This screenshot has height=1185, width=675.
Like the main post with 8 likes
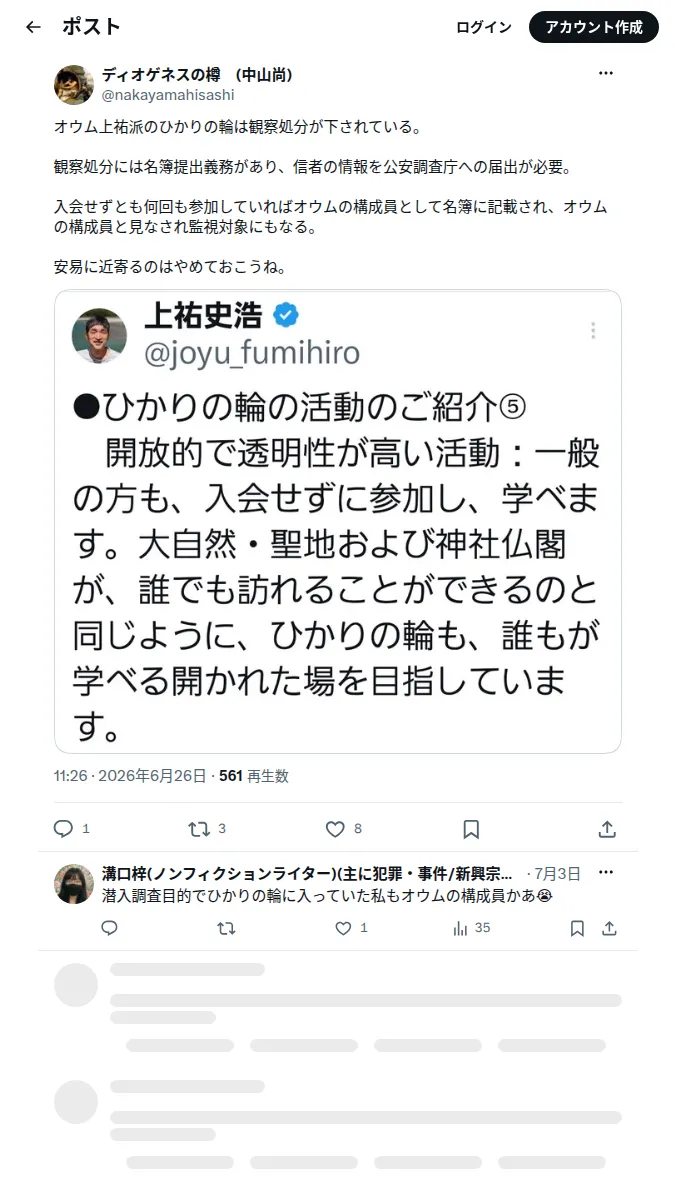pyautogui.click(x=335, y=829)
